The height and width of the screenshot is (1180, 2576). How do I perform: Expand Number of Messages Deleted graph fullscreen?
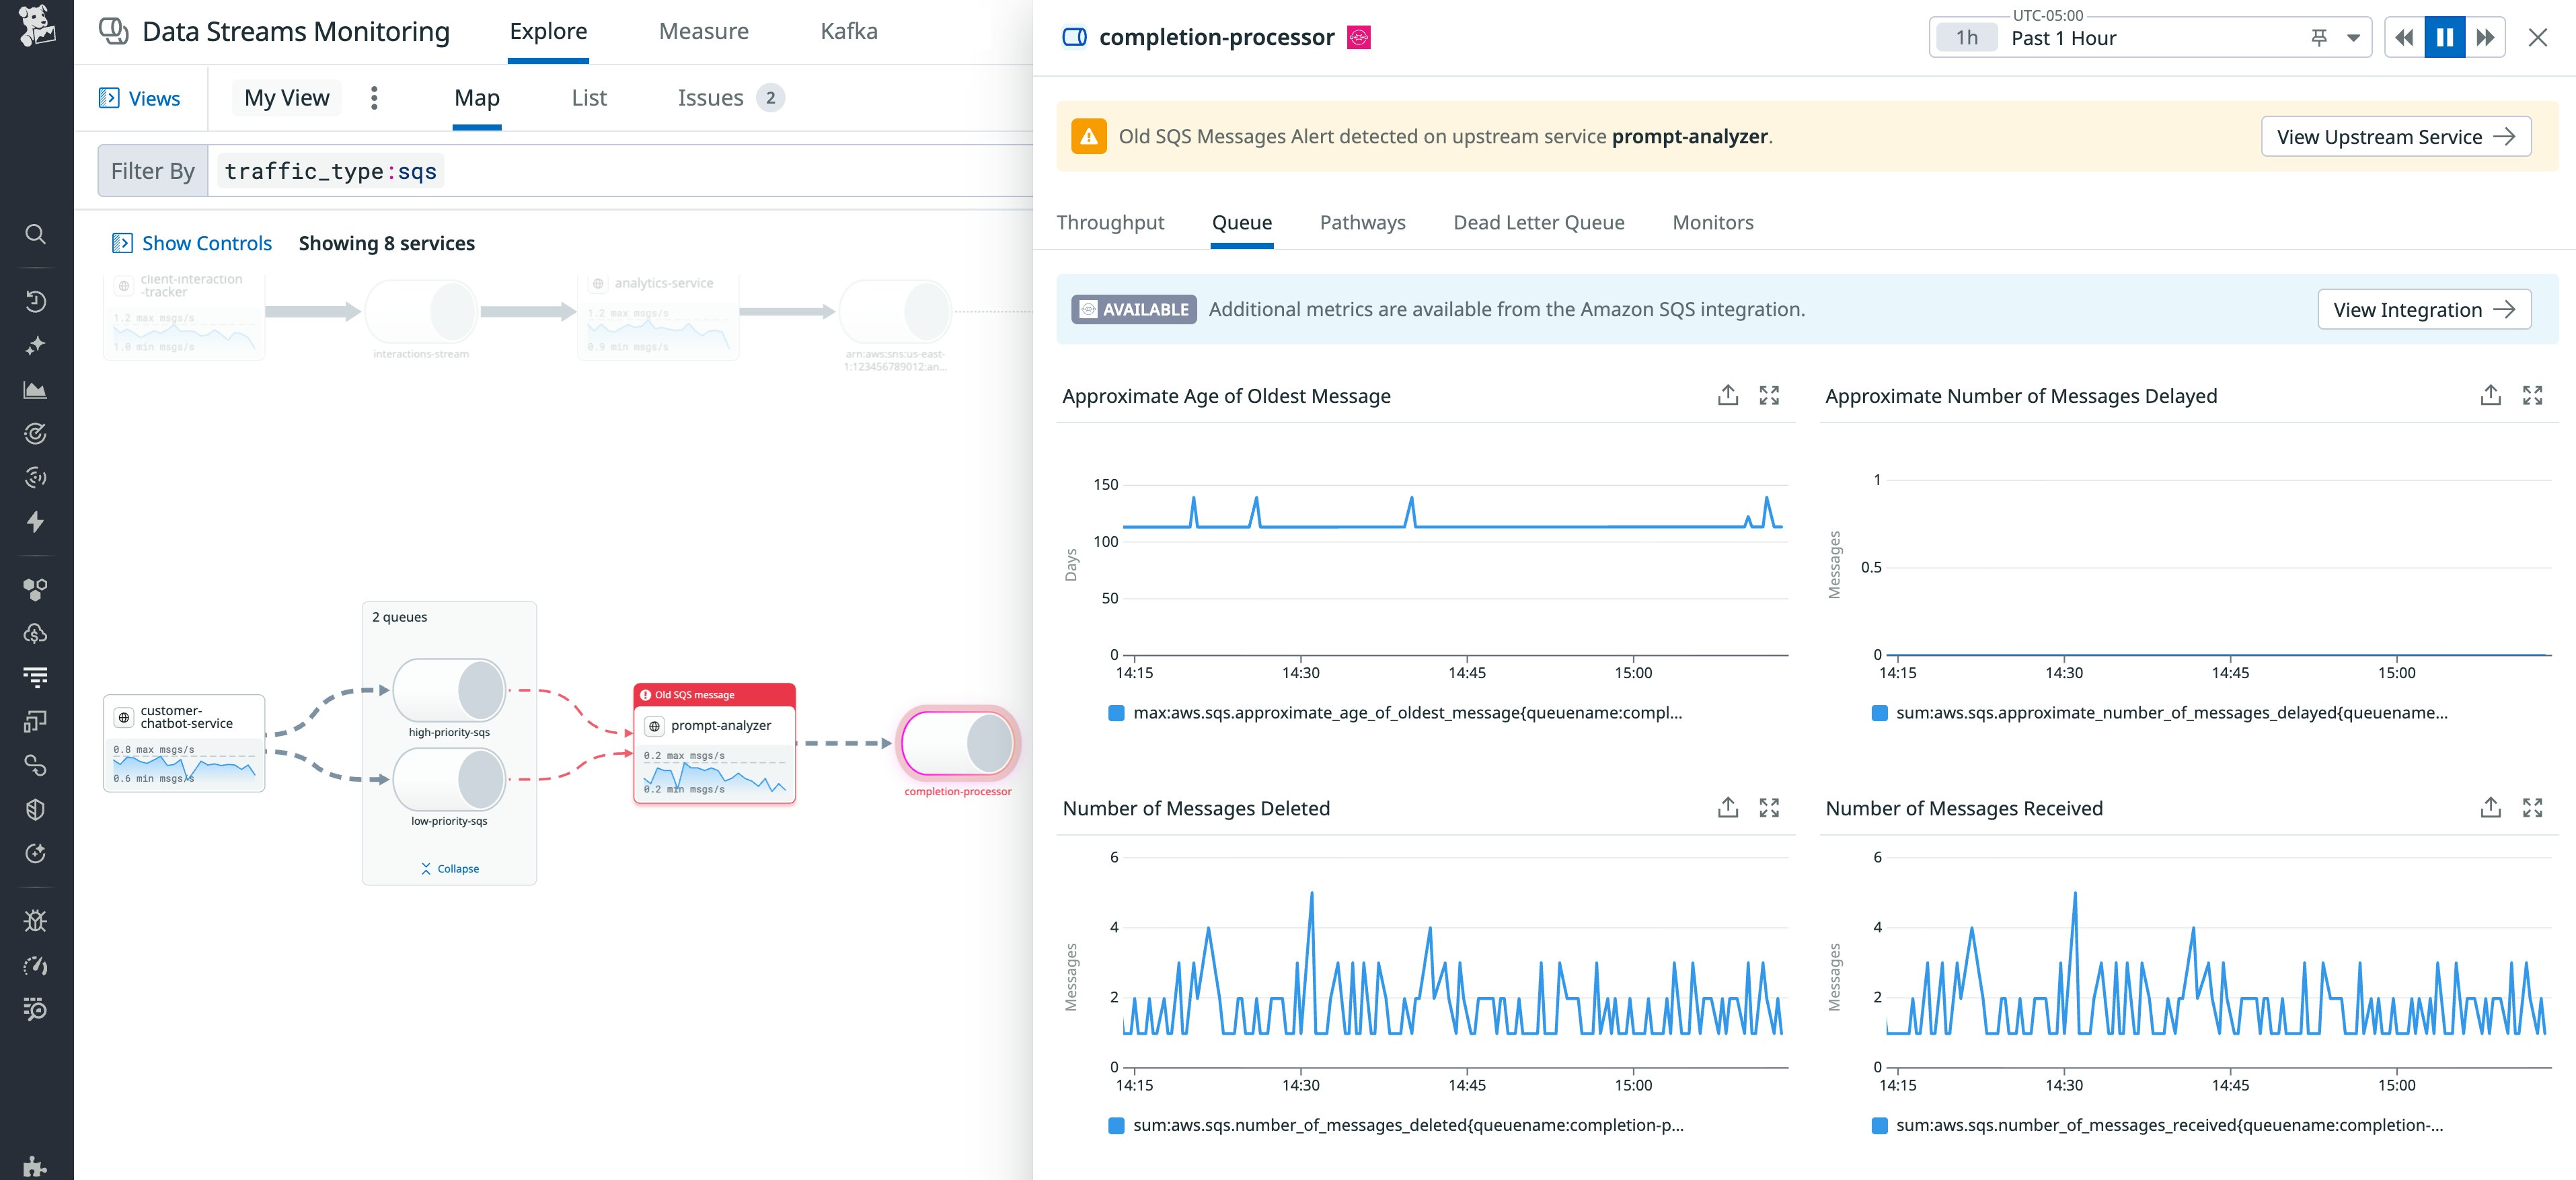(x=1769, y=808)
